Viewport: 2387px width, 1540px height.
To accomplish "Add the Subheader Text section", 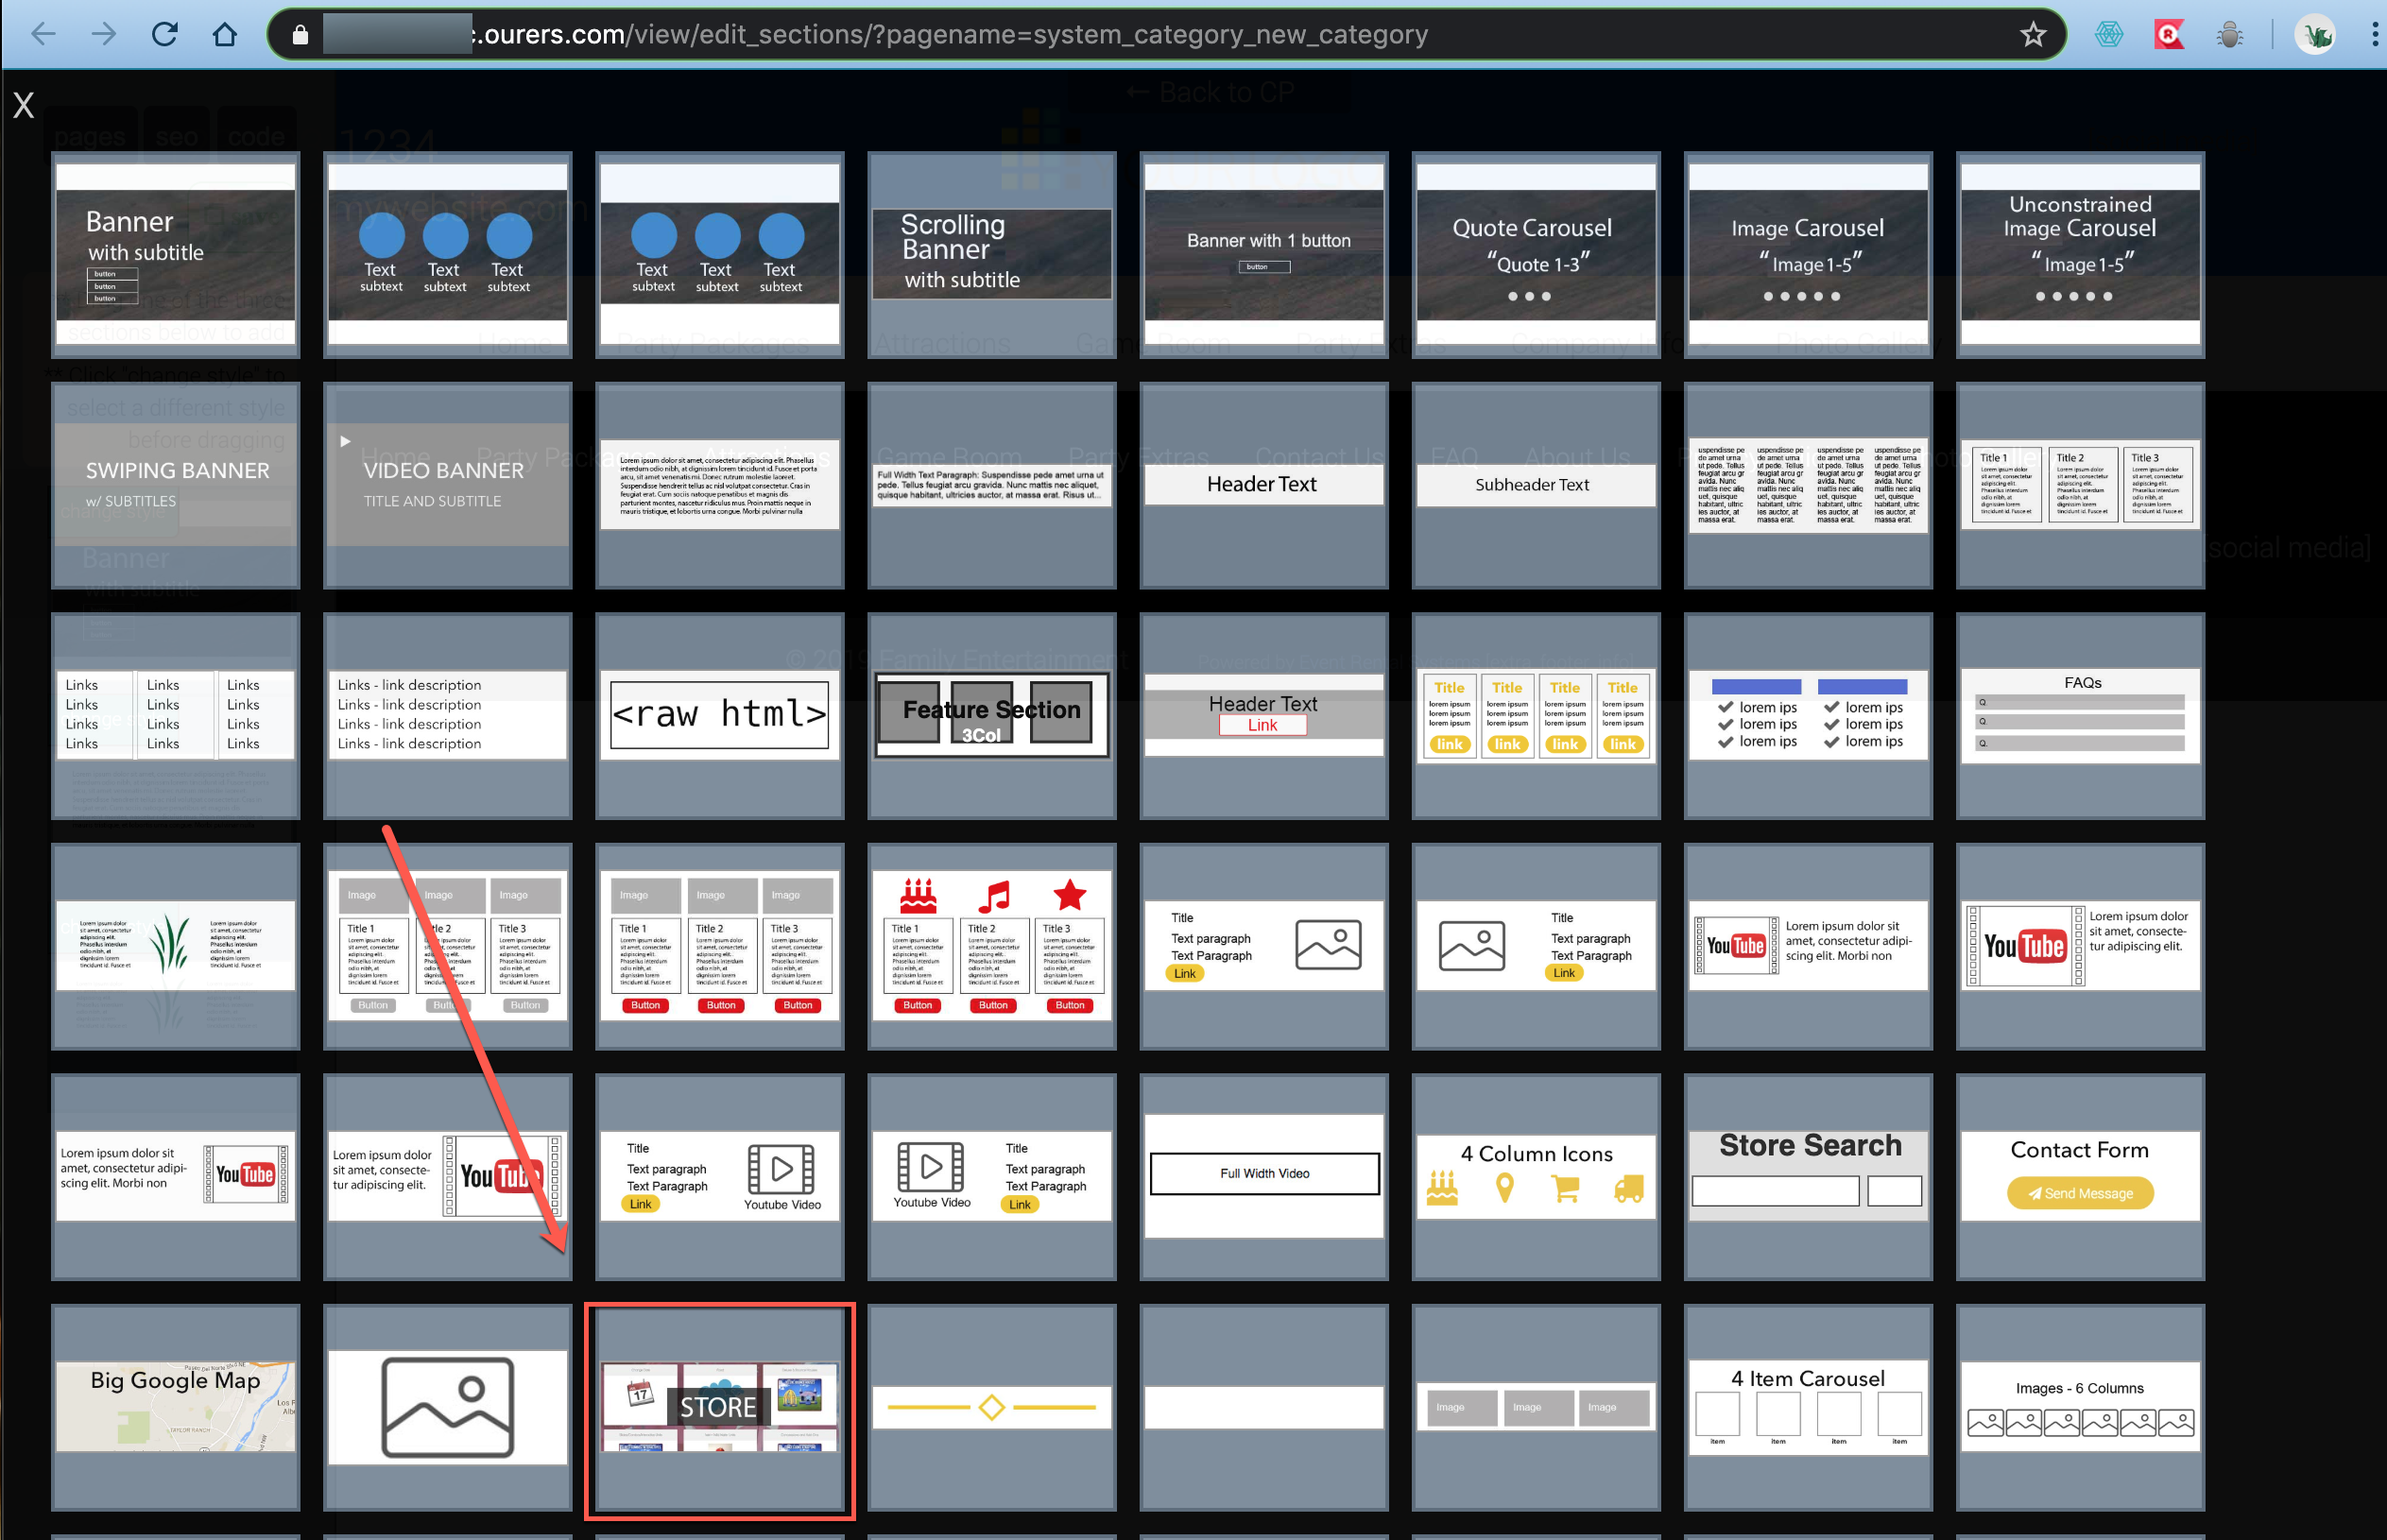I will point(1536,485).
